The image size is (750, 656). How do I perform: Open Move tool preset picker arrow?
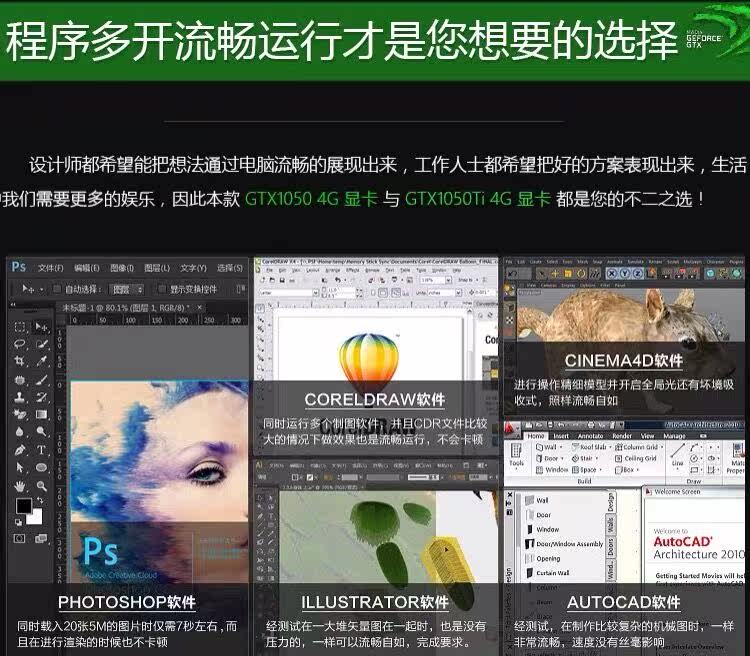coord(42,289)
